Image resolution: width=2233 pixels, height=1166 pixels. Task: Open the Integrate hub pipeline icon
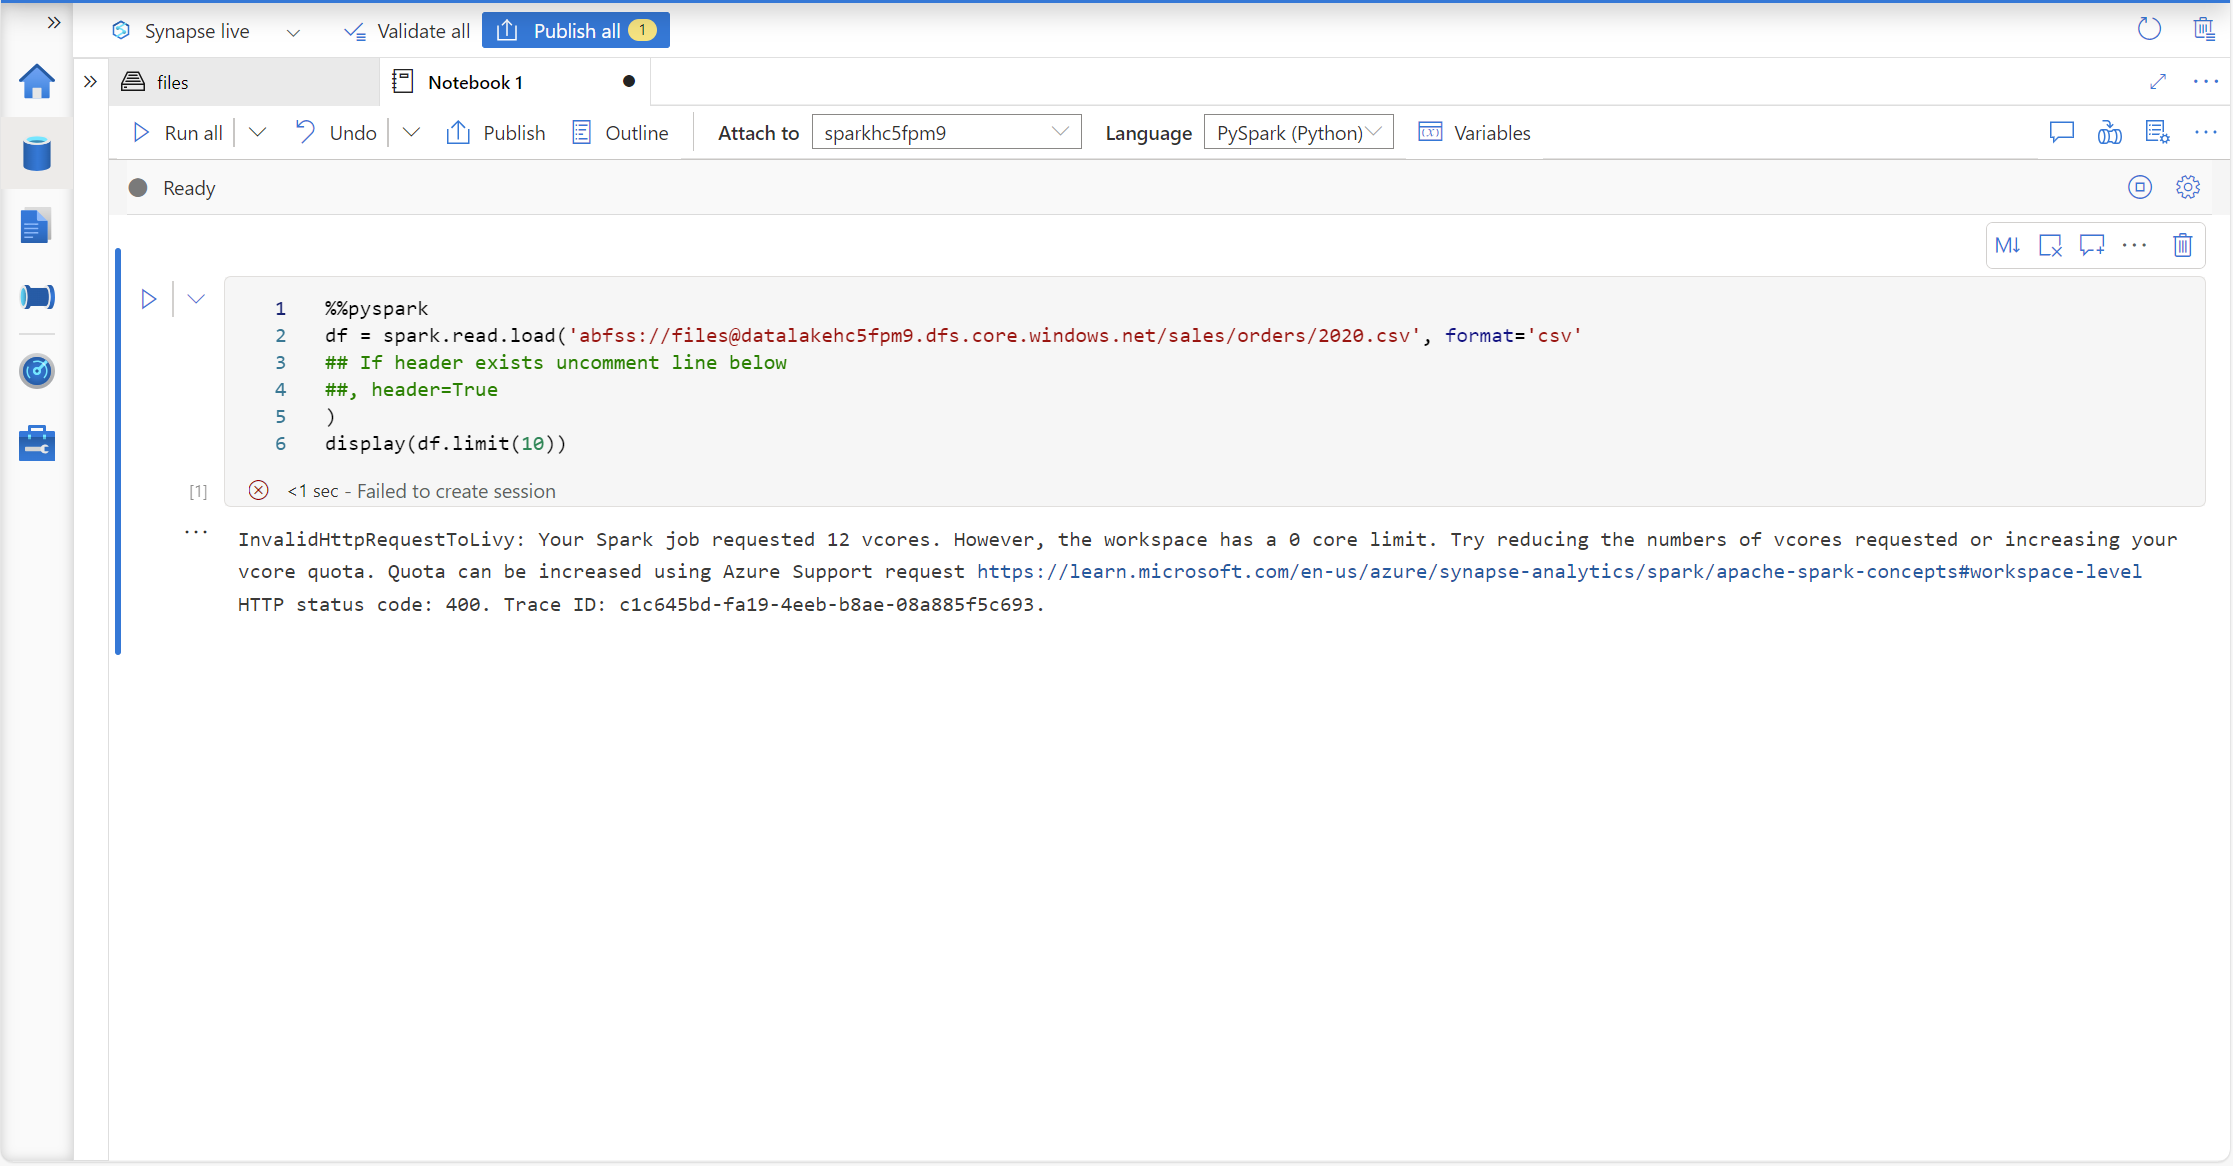37,297
